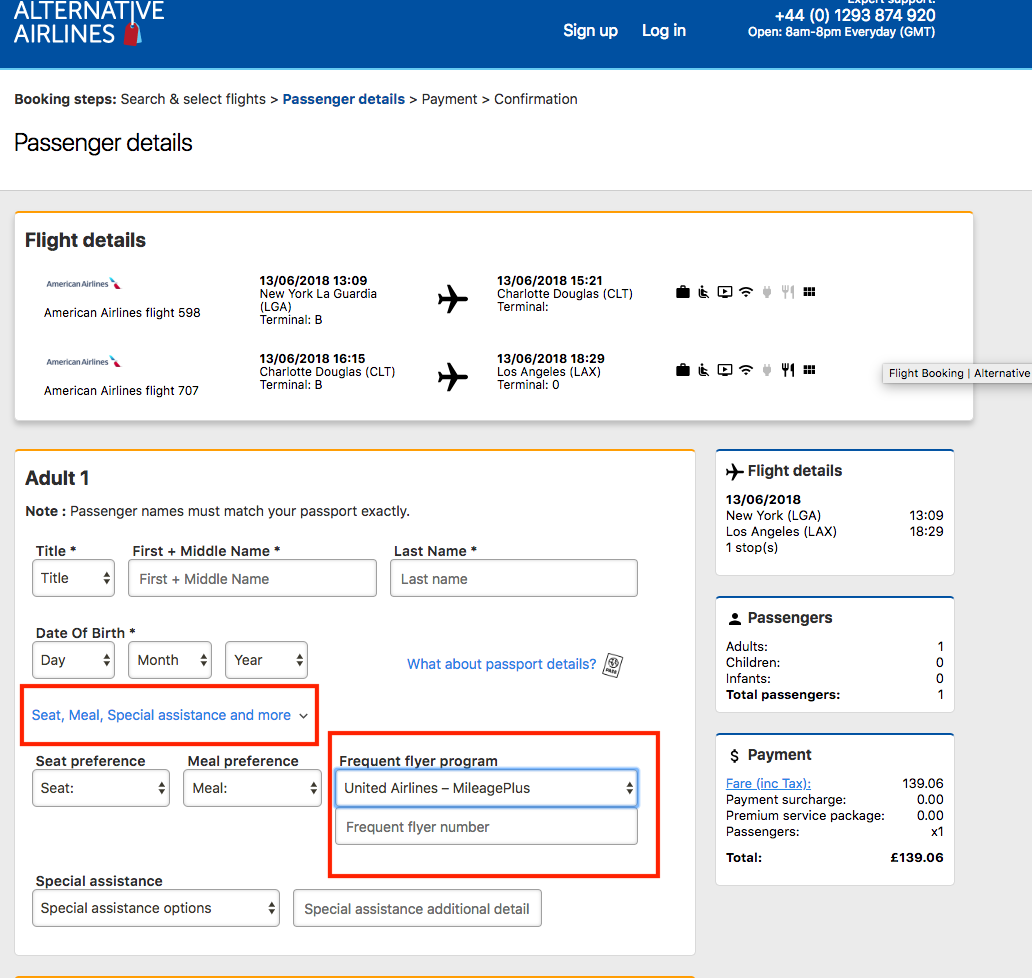Open Frequent flyer program dropdown

click(x=486, y=788)
